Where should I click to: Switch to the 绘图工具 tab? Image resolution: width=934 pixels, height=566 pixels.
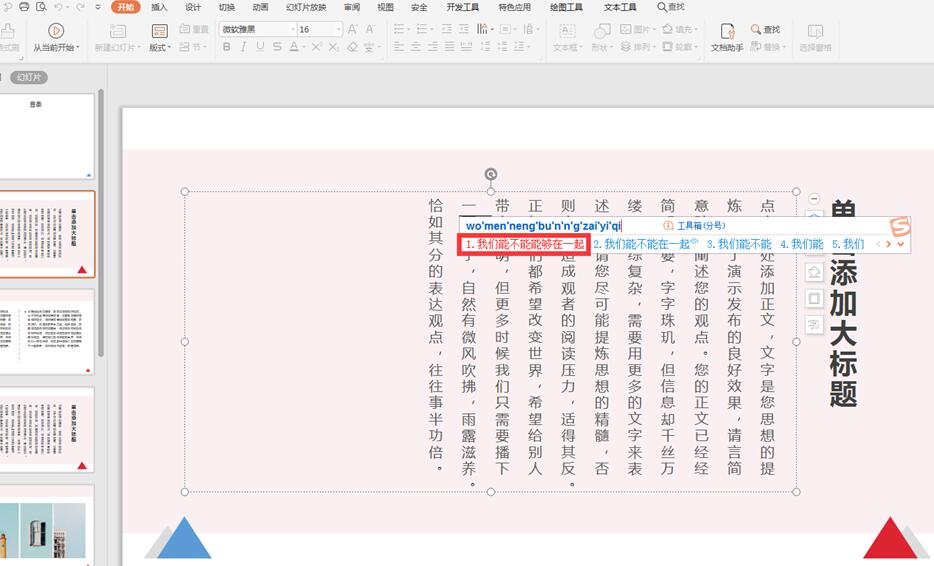[x=566, y=7]
